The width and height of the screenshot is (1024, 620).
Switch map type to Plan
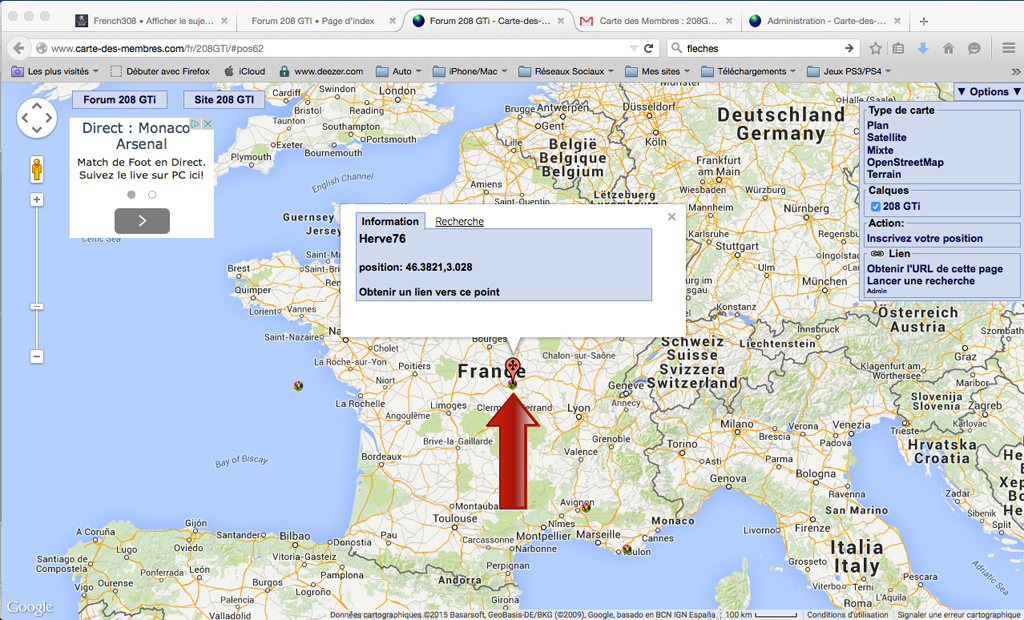point(878,125)
